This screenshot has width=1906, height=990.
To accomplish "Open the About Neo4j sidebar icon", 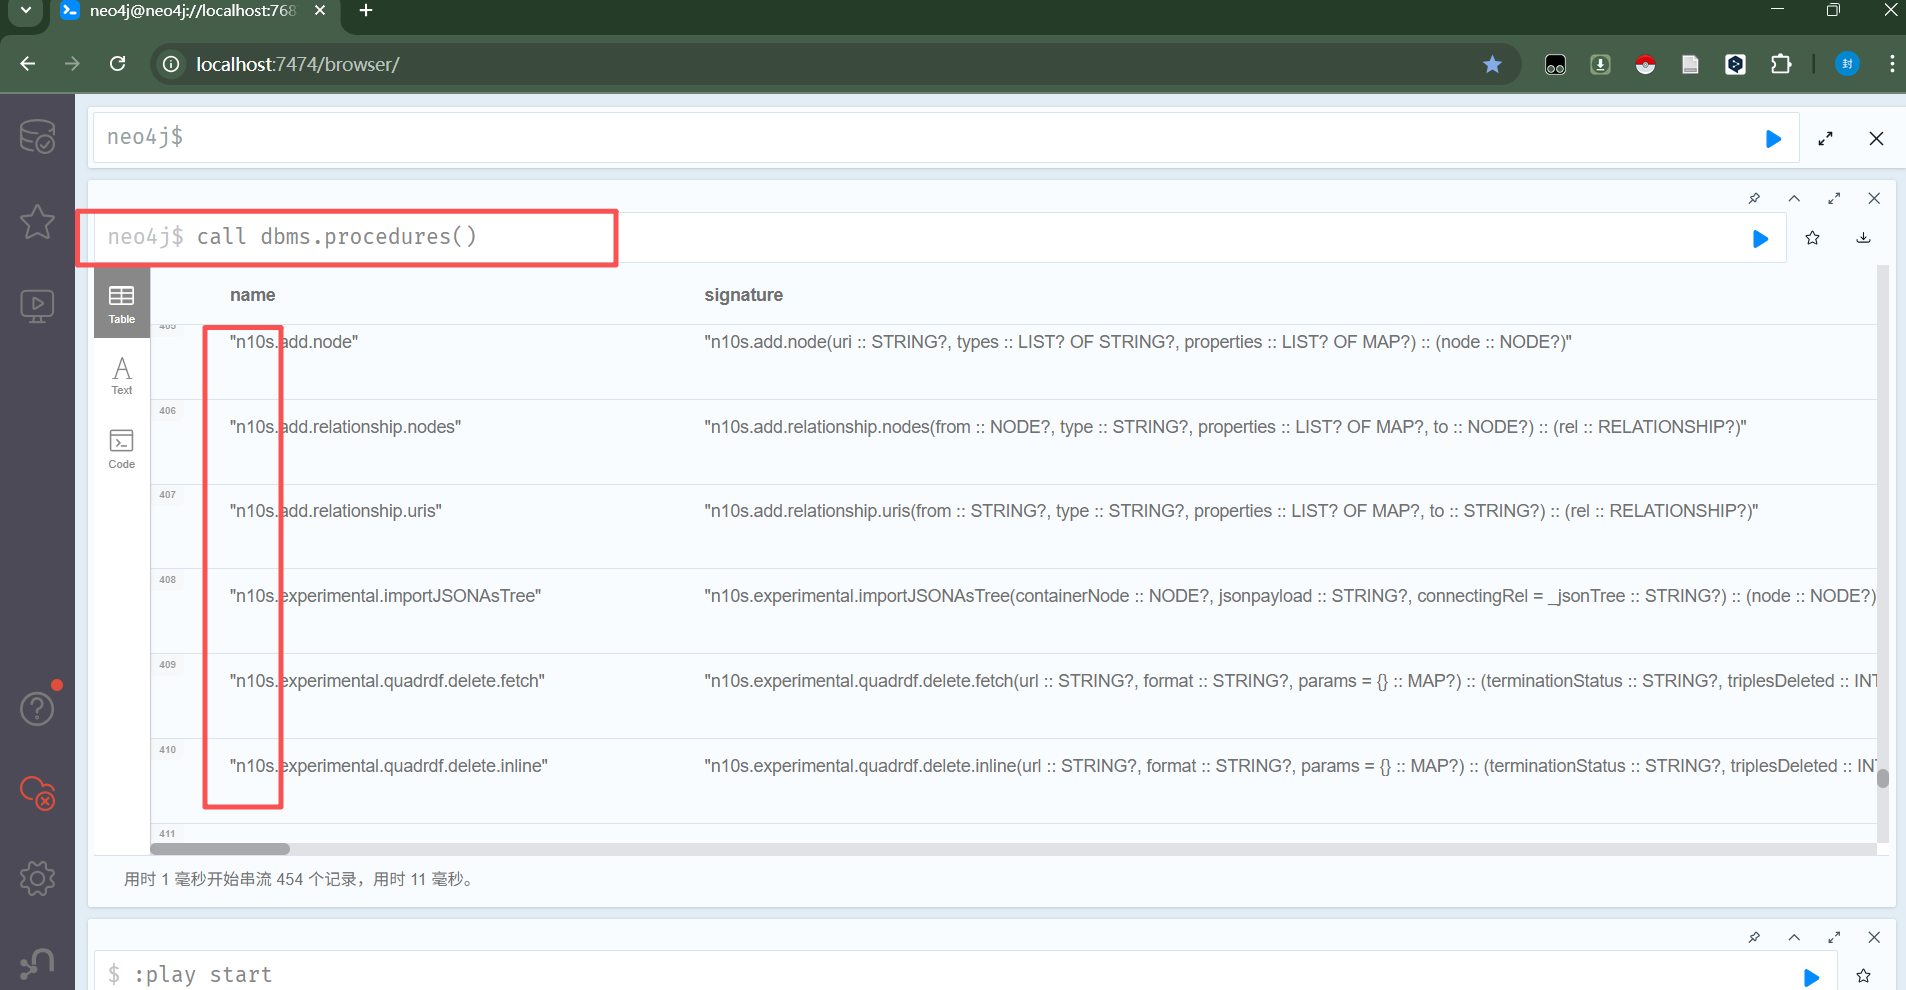I will 37,963.
